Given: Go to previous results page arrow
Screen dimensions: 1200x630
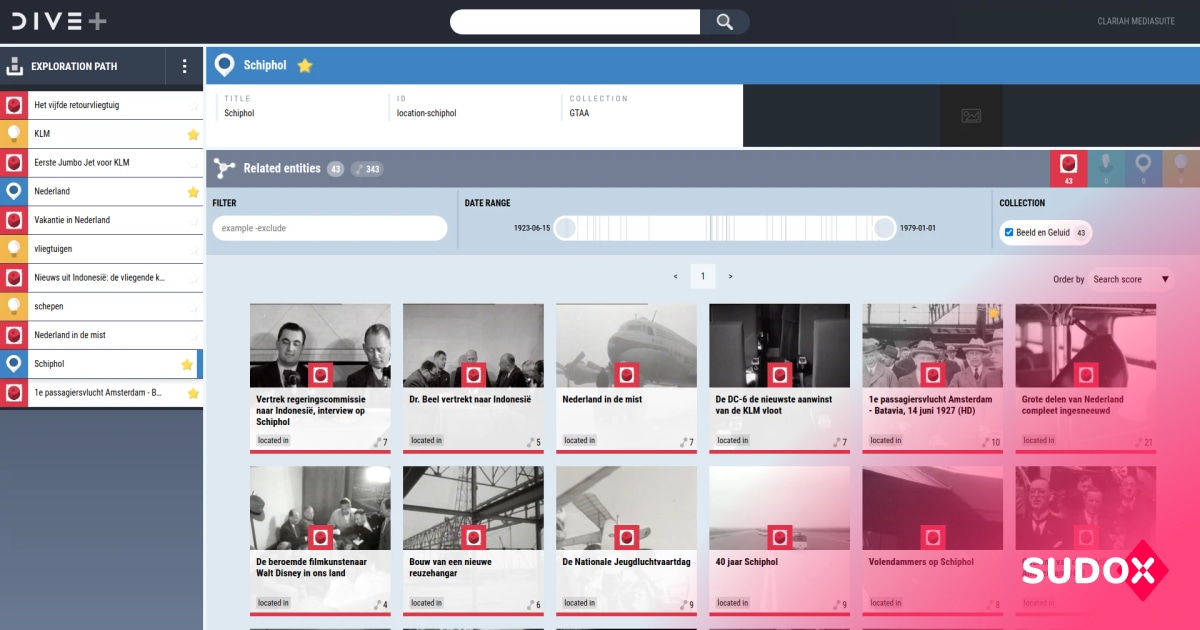Looking at the screenshot, I should 675,276.
